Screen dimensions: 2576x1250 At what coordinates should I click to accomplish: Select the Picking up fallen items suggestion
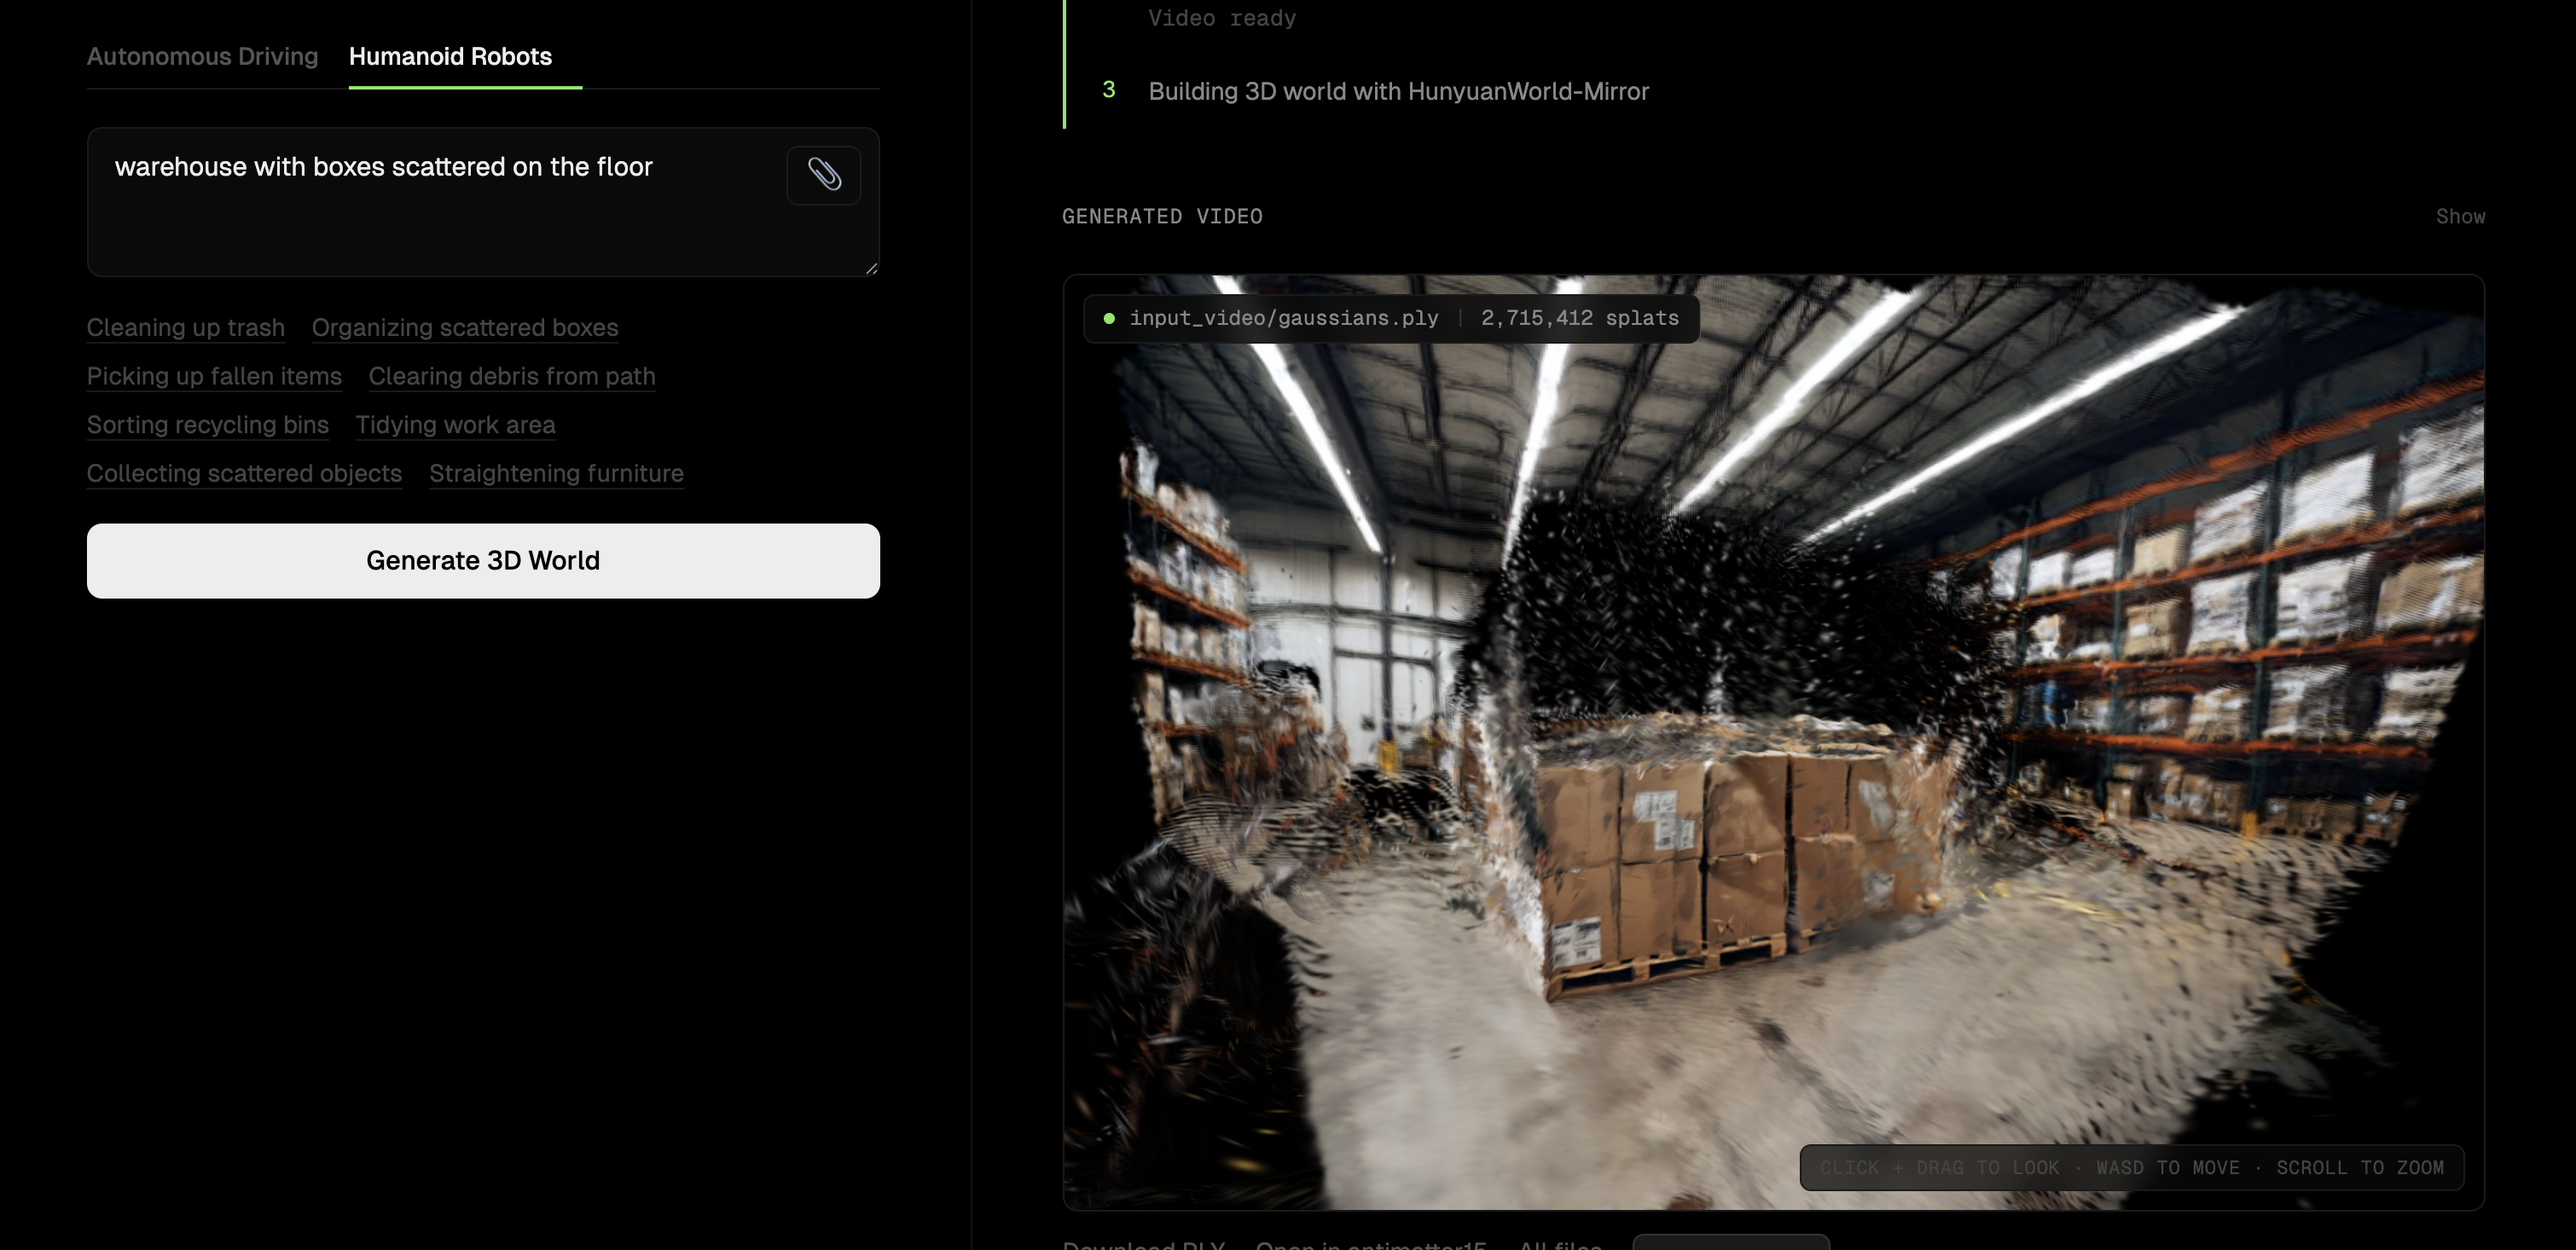pos(214,377)
